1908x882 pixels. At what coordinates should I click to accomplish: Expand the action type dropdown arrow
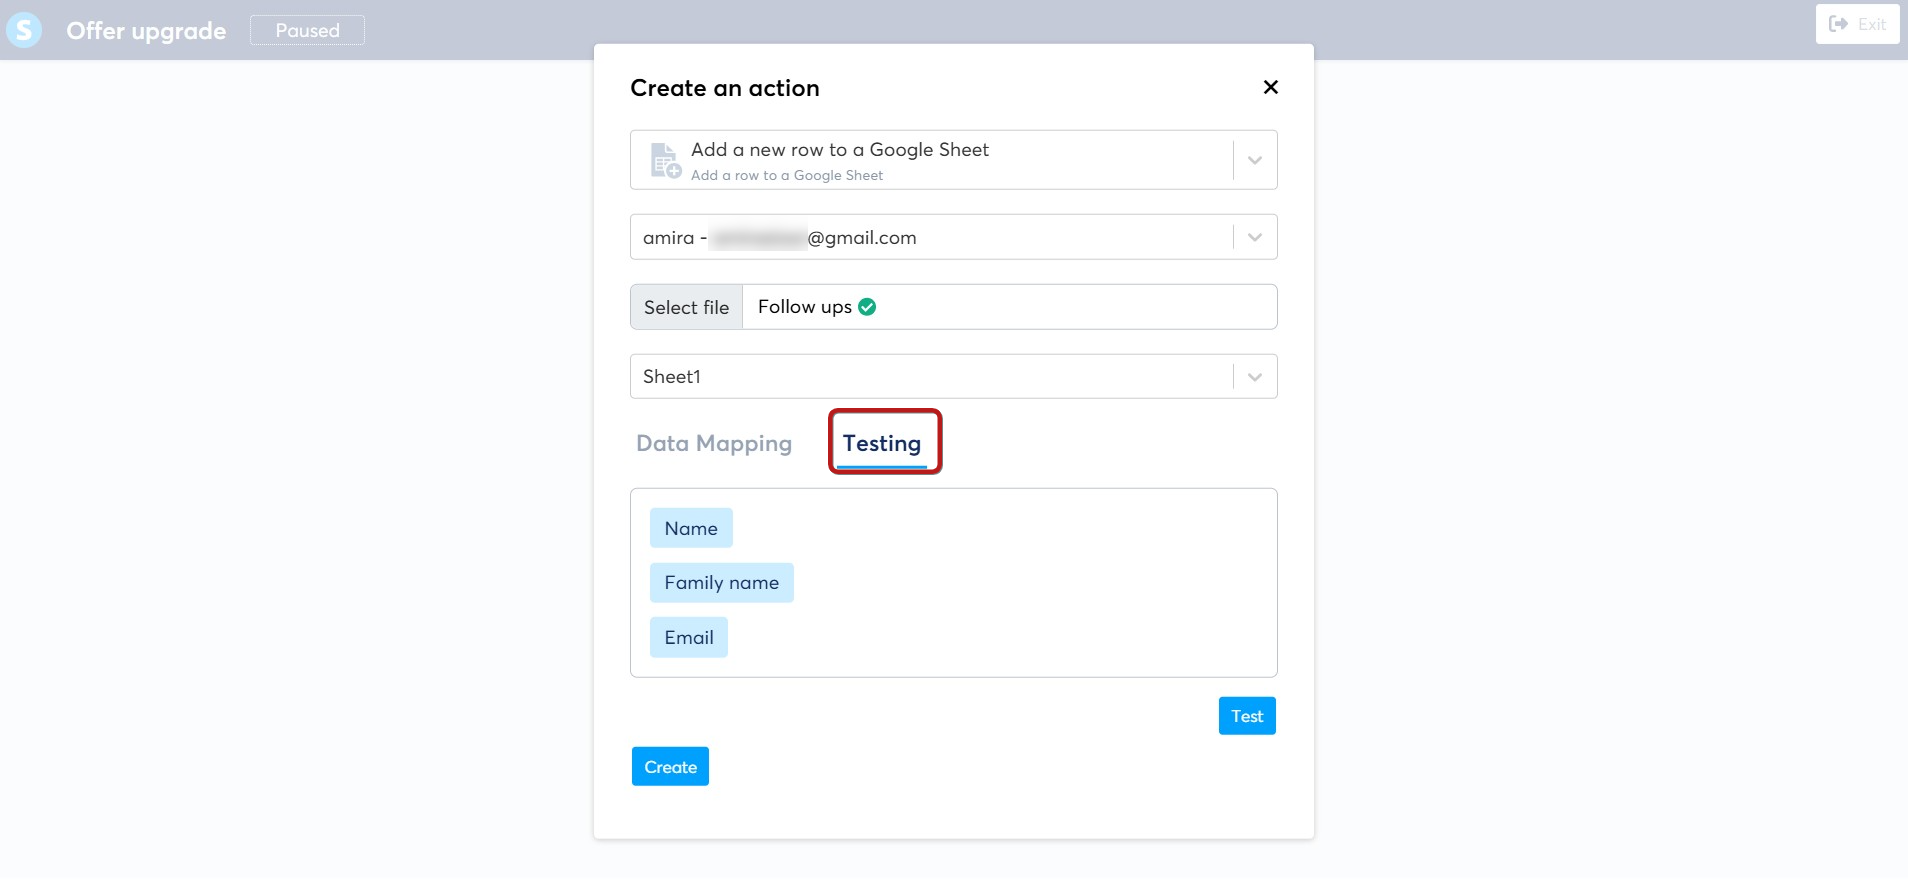[x=1255, y=160]
